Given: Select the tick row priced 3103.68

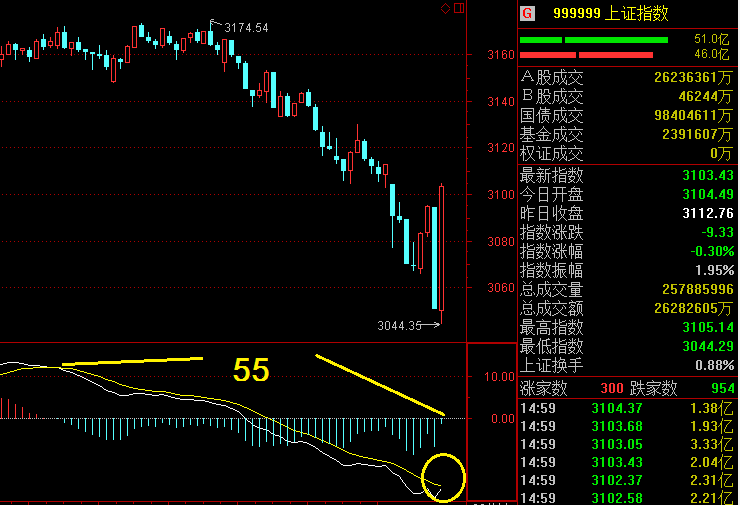Looking at the screenshot, I should 627,426.
